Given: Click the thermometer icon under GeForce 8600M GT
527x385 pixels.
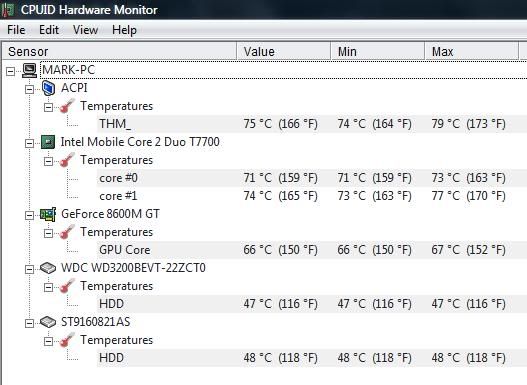Looking at the screenshot, I should point(67,232).
